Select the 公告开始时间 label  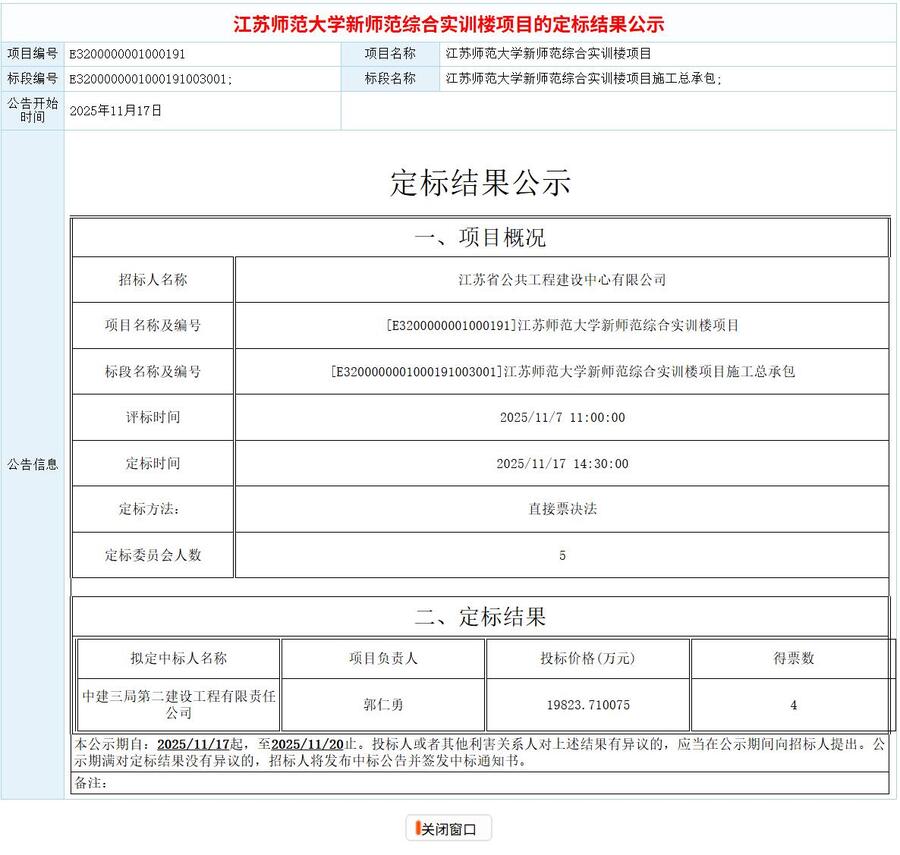pos(32,107)
